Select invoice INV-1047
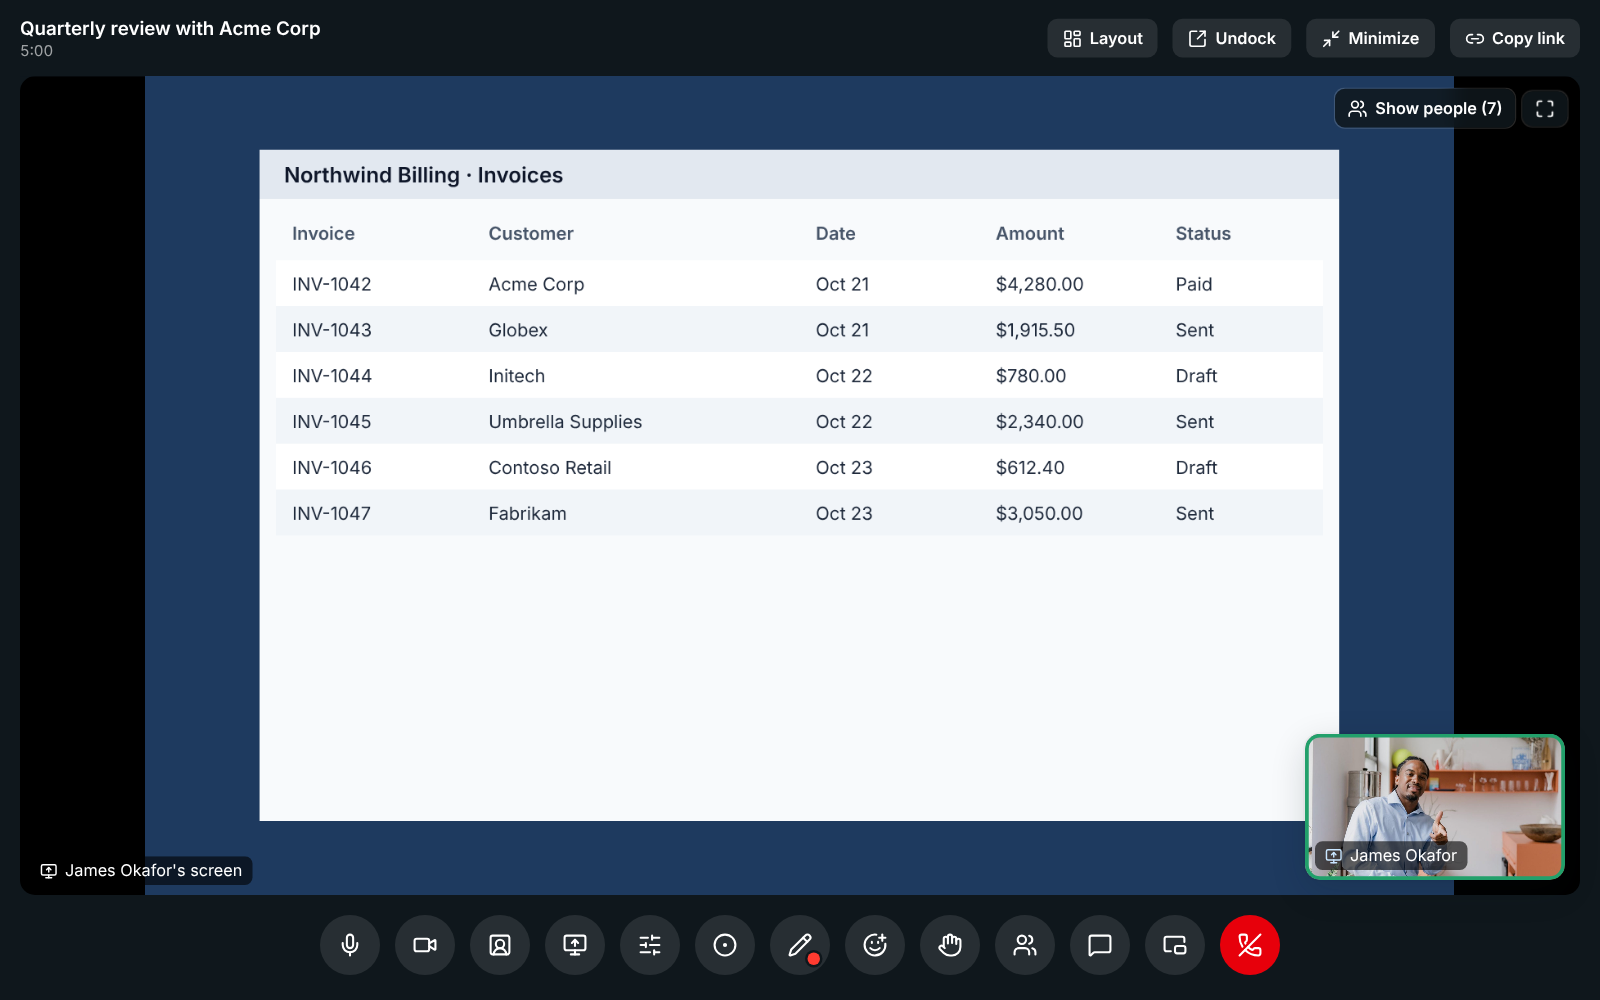The image size is (1600, 1000). (x=332, y=514)
